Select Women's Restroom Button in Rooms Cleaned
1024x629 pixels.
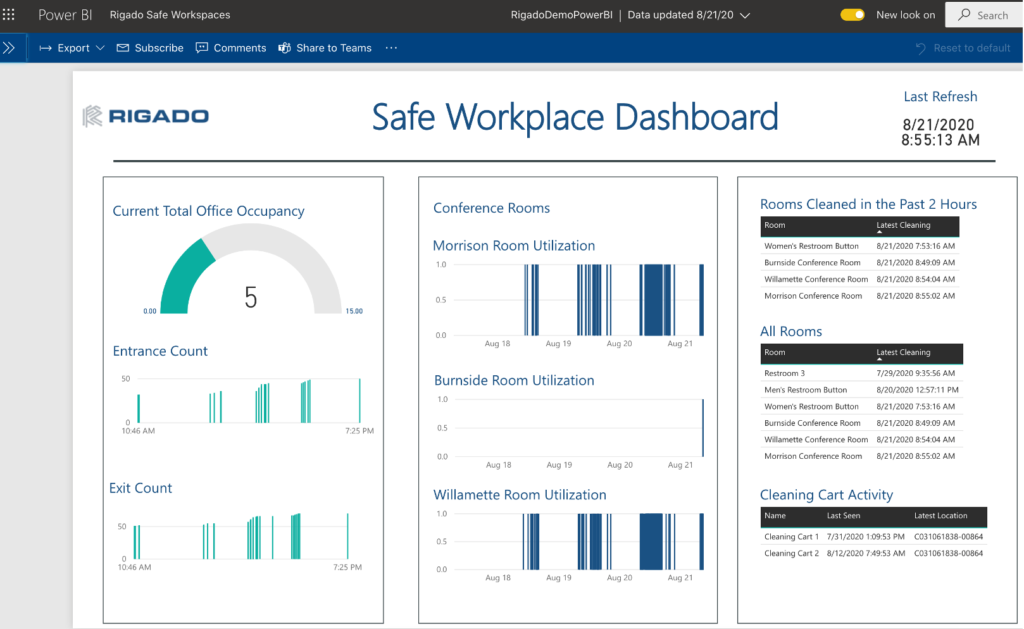pyautogui.click(x=860, y=246)
